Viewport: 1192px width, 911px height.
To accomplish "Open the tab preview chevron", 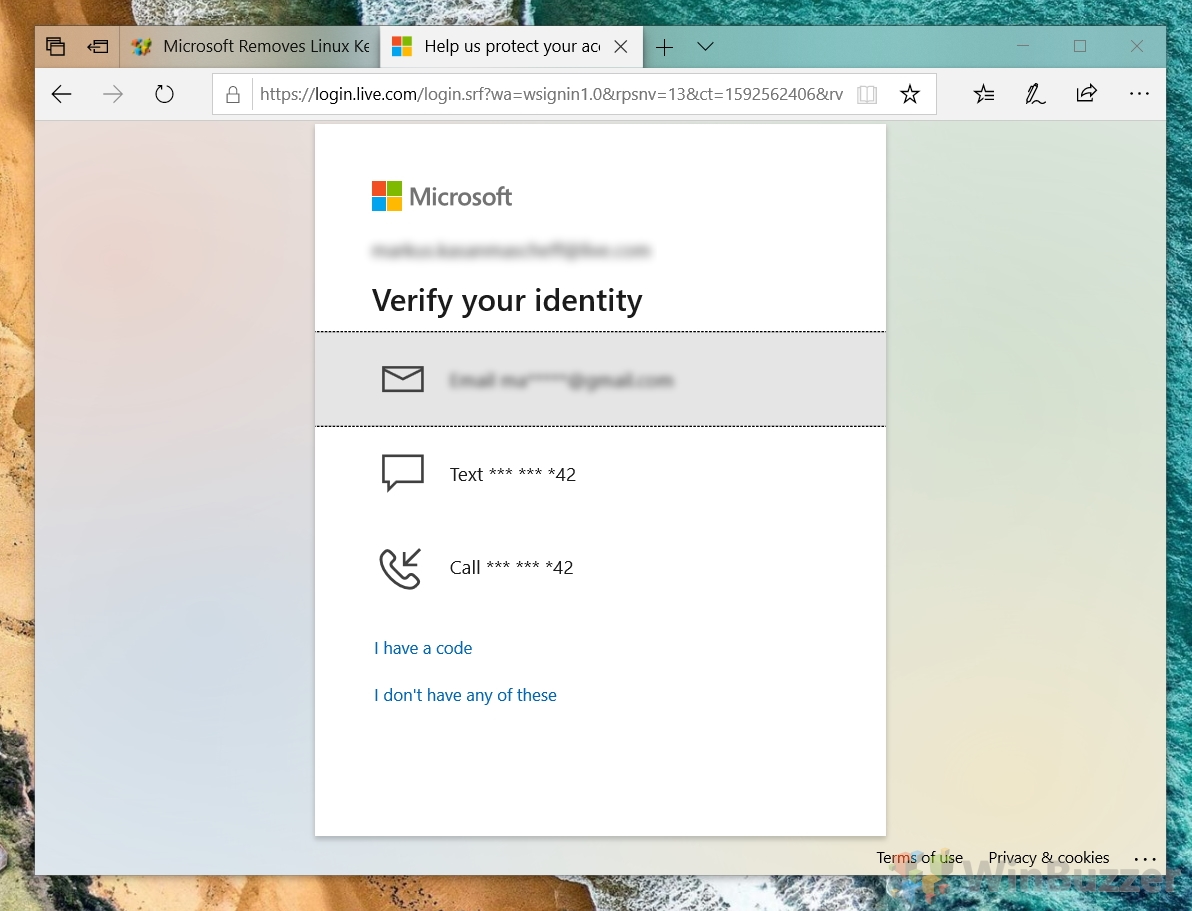I will click(706, 46).
